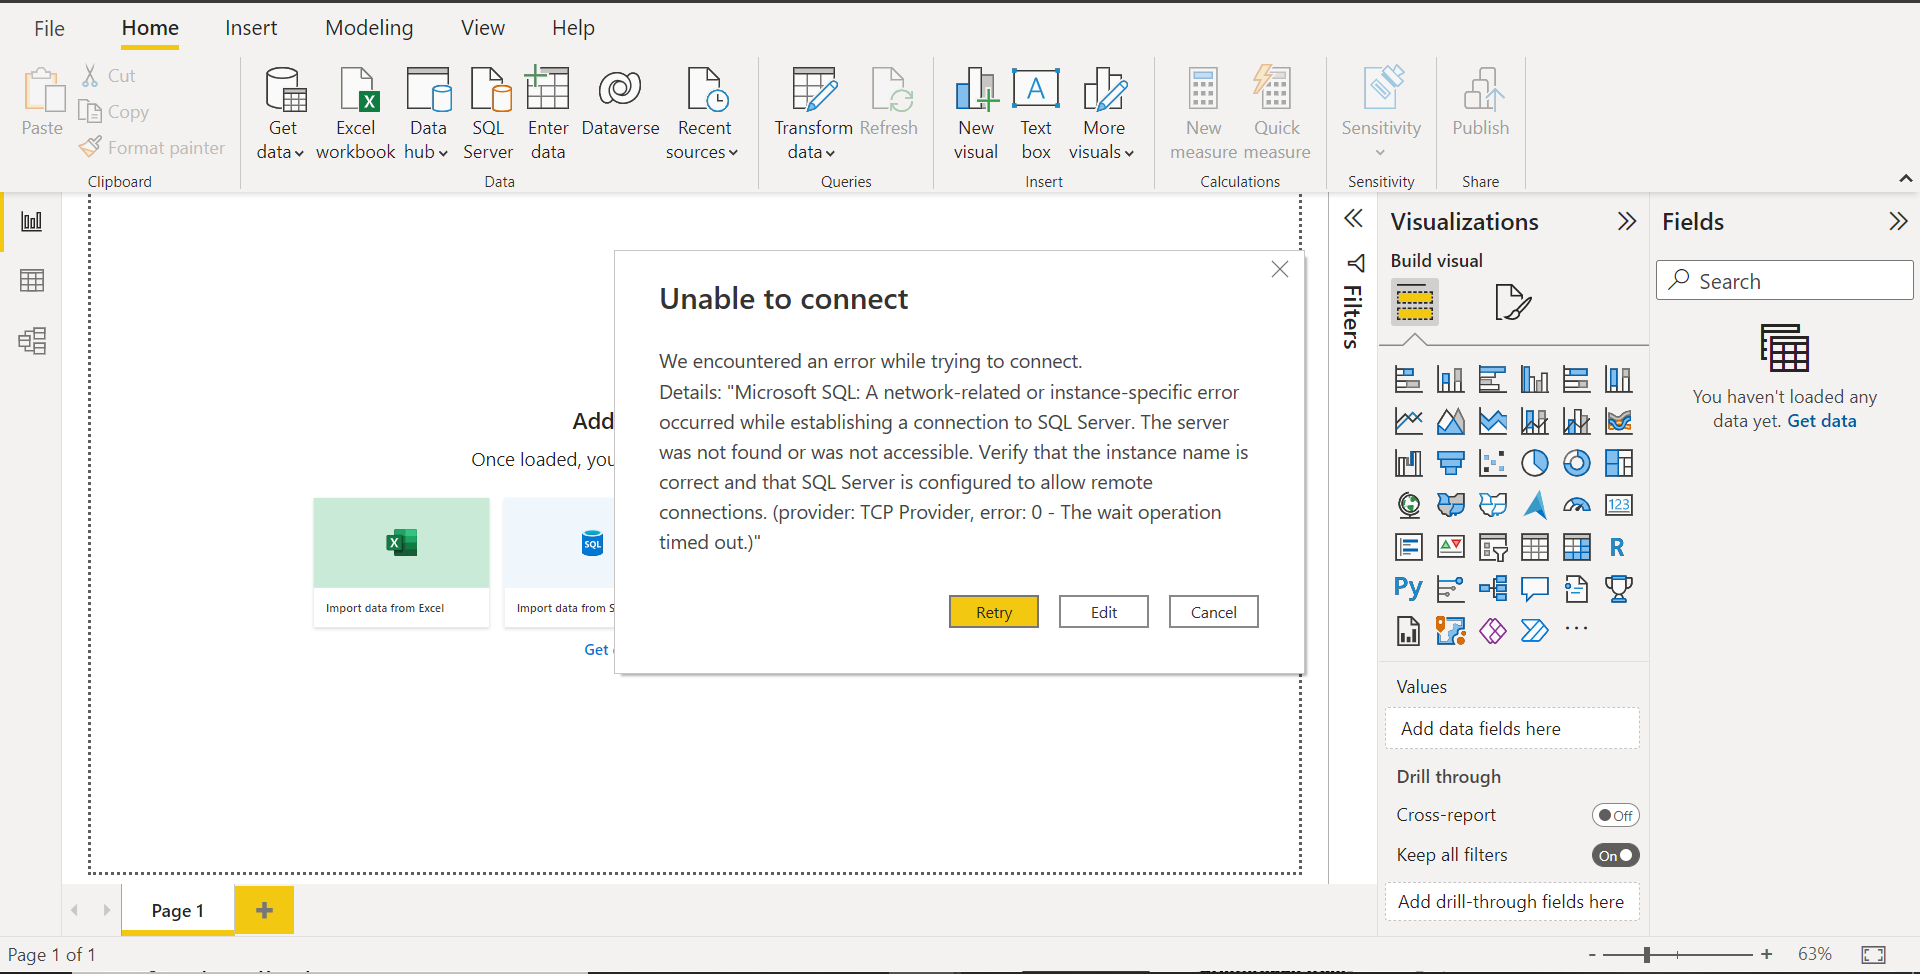Open Model view in left sidebar
The image size is (1920, 974).
coord(32,341)
